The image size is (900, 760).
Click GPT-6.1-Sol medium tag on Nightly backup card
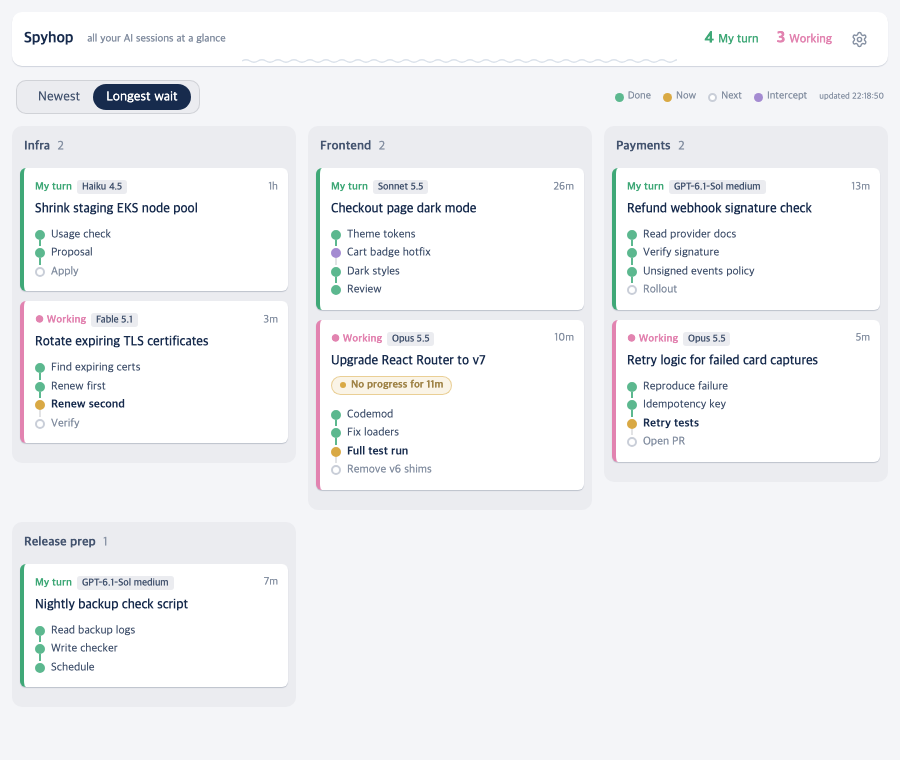pyautogui.click(x=125, y=582)
